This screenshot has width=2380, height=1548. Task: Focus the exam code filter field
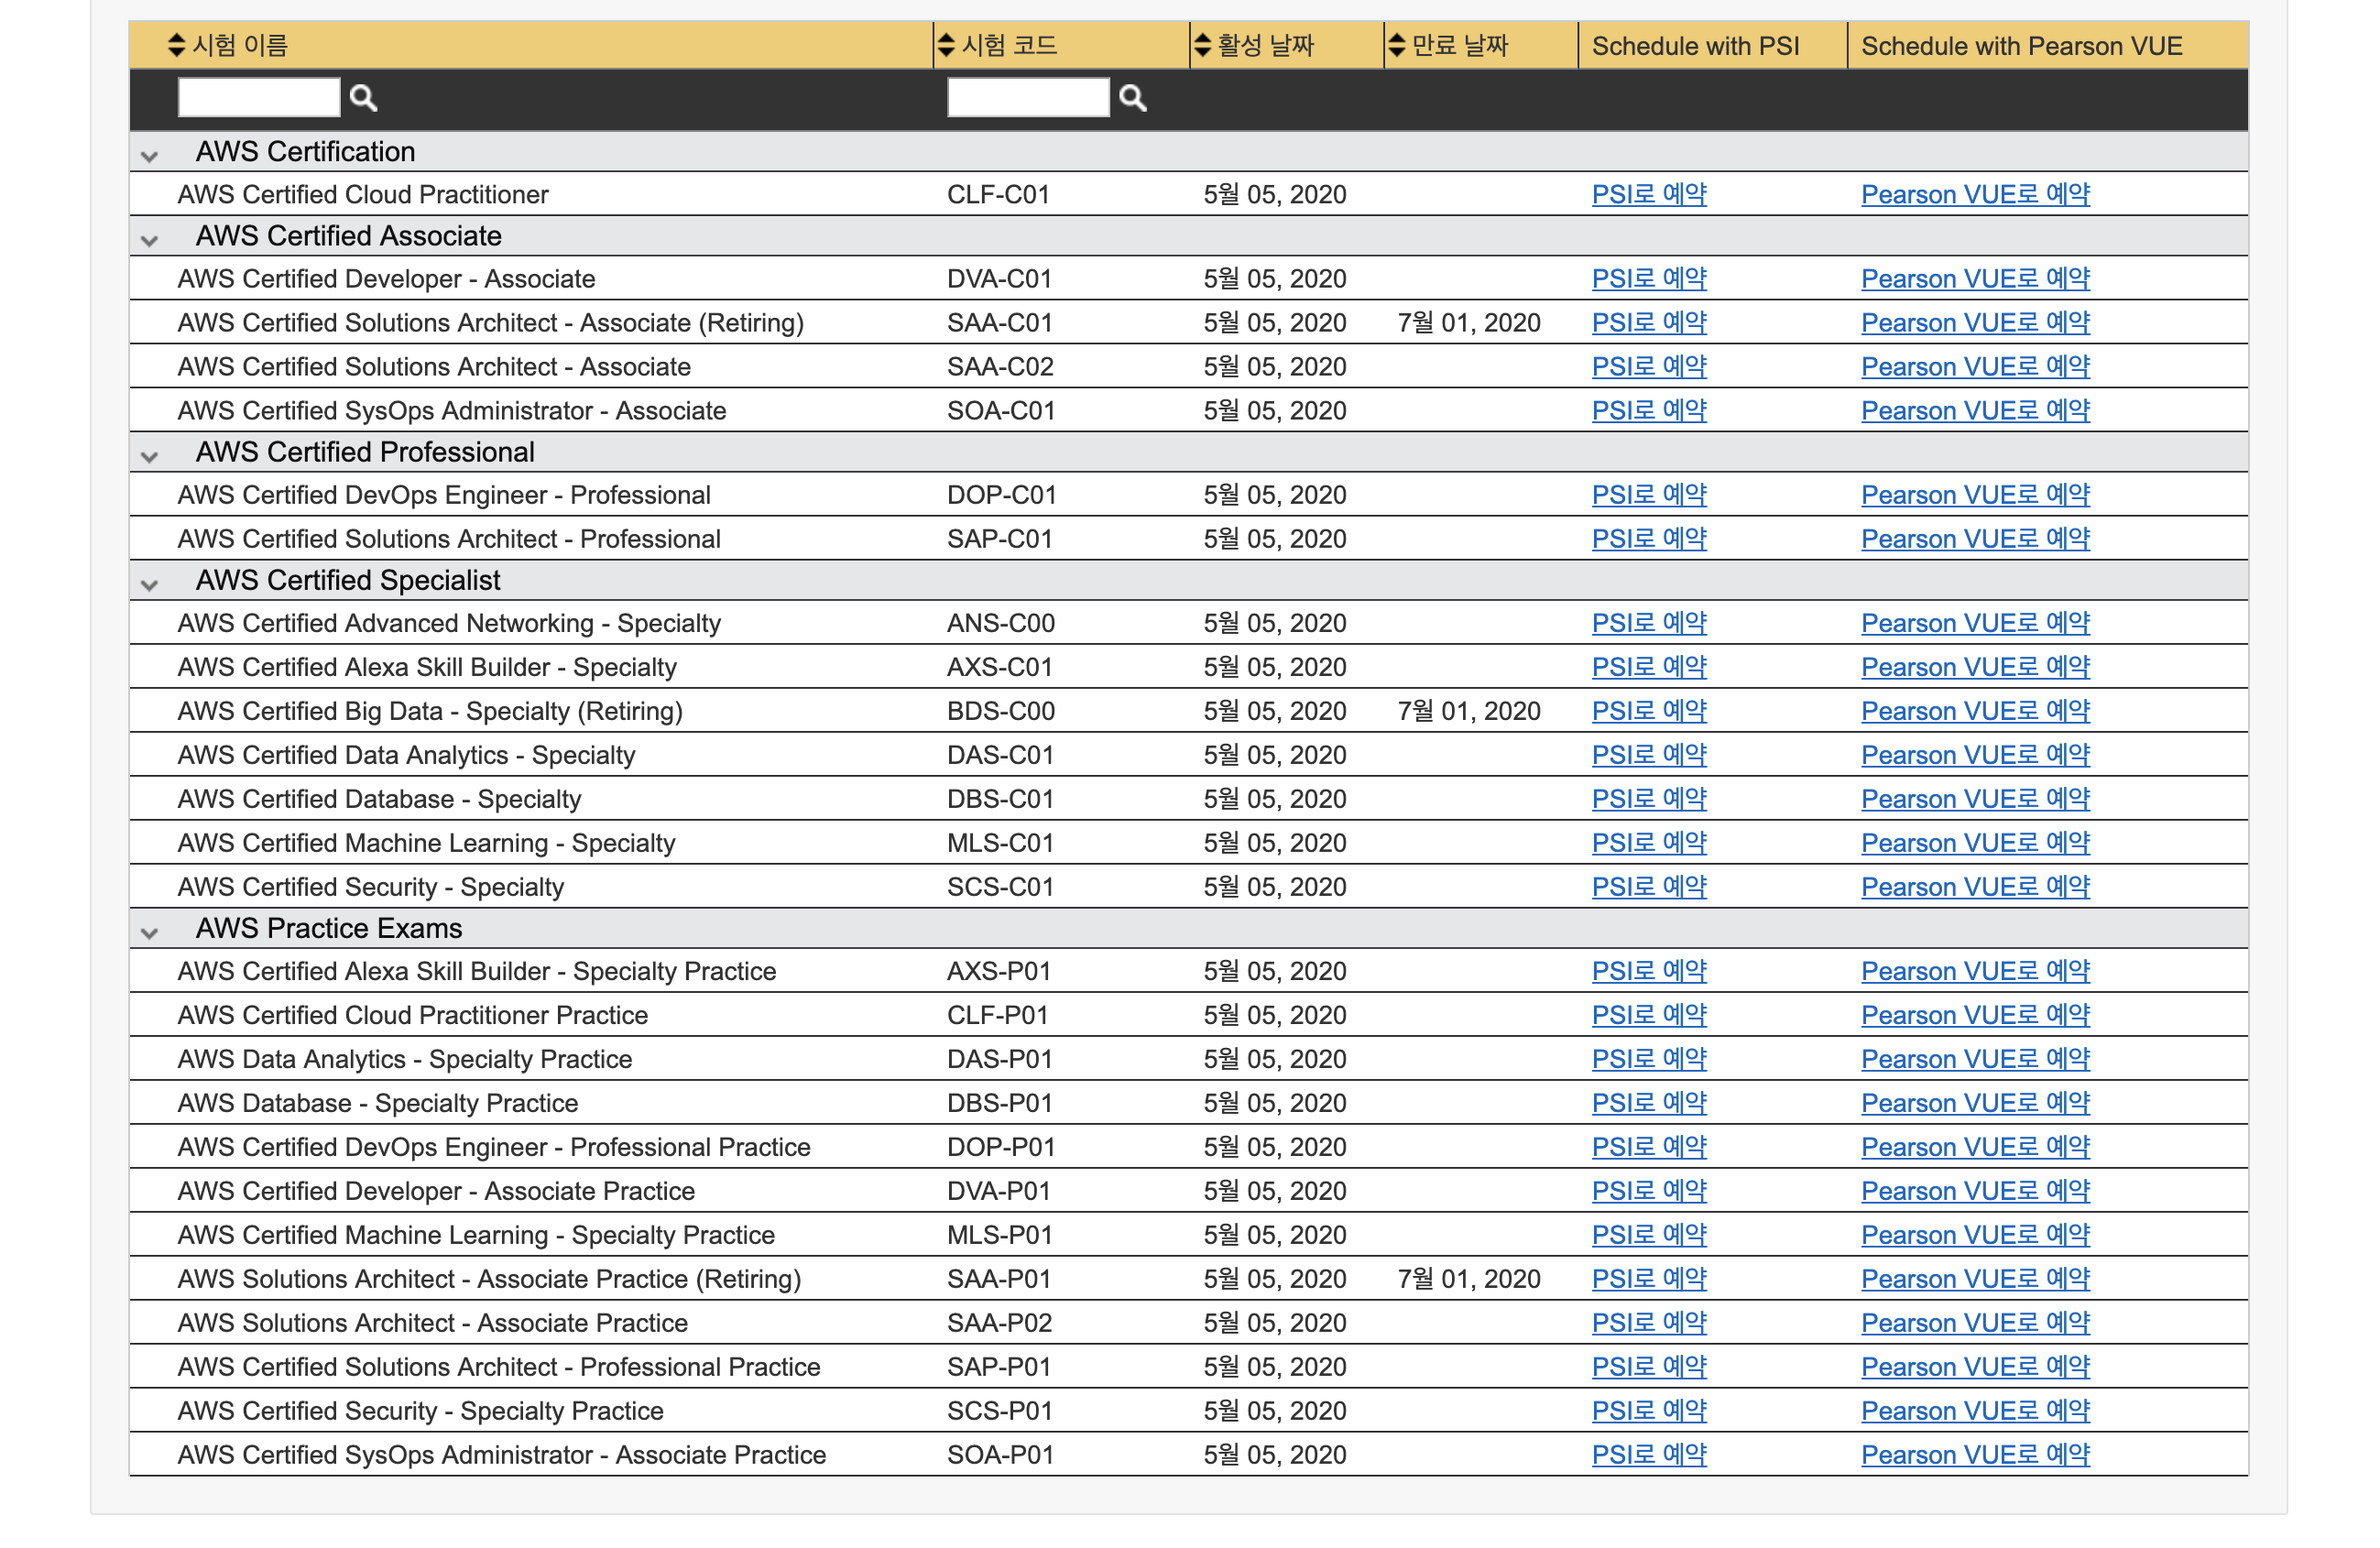(1027, 97)
